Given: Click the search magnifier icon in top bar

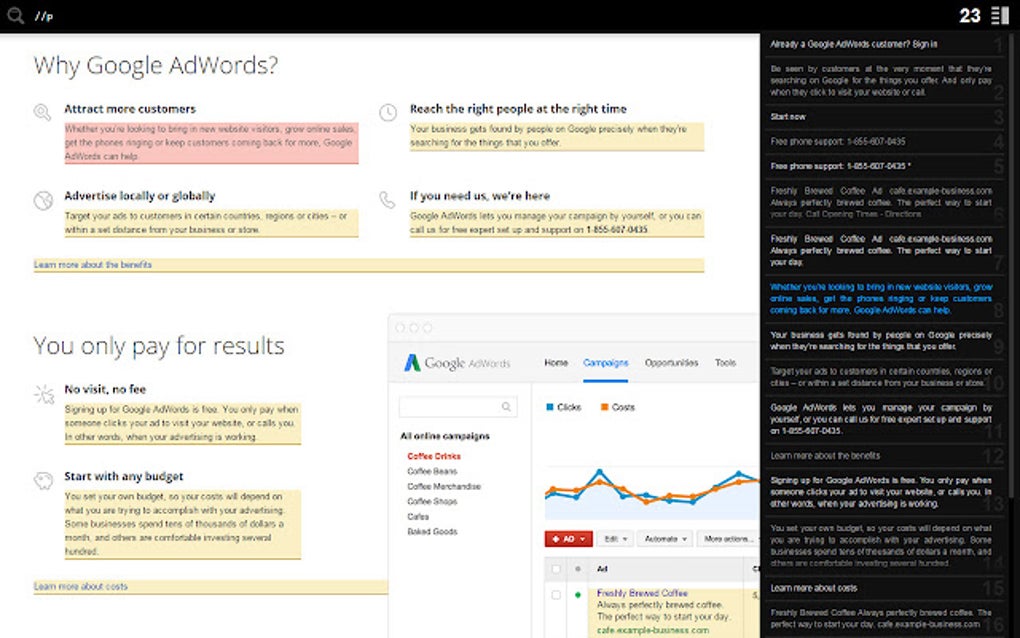Looking at the screenshot, I should point(15,16).
